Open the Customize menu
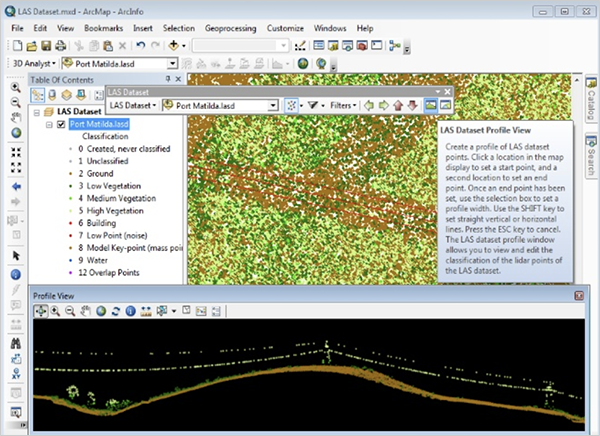 (285, 28)
